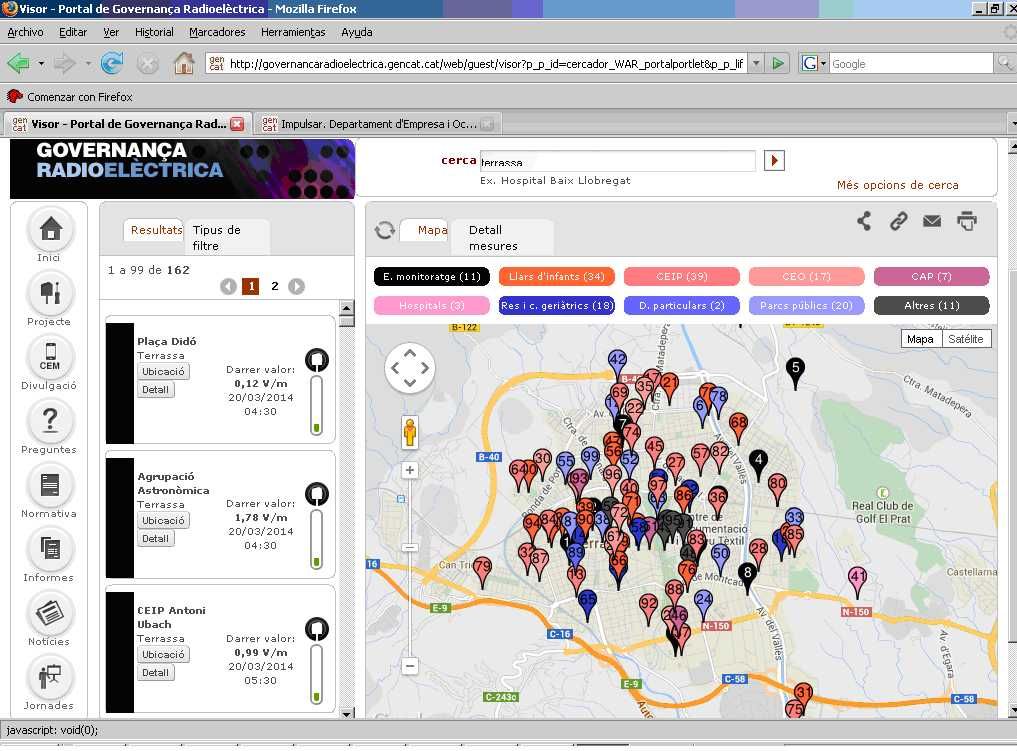Viewport: 1017px width, 751px height.
Task: Click the email envelope icon above the map
Action: 932,221
